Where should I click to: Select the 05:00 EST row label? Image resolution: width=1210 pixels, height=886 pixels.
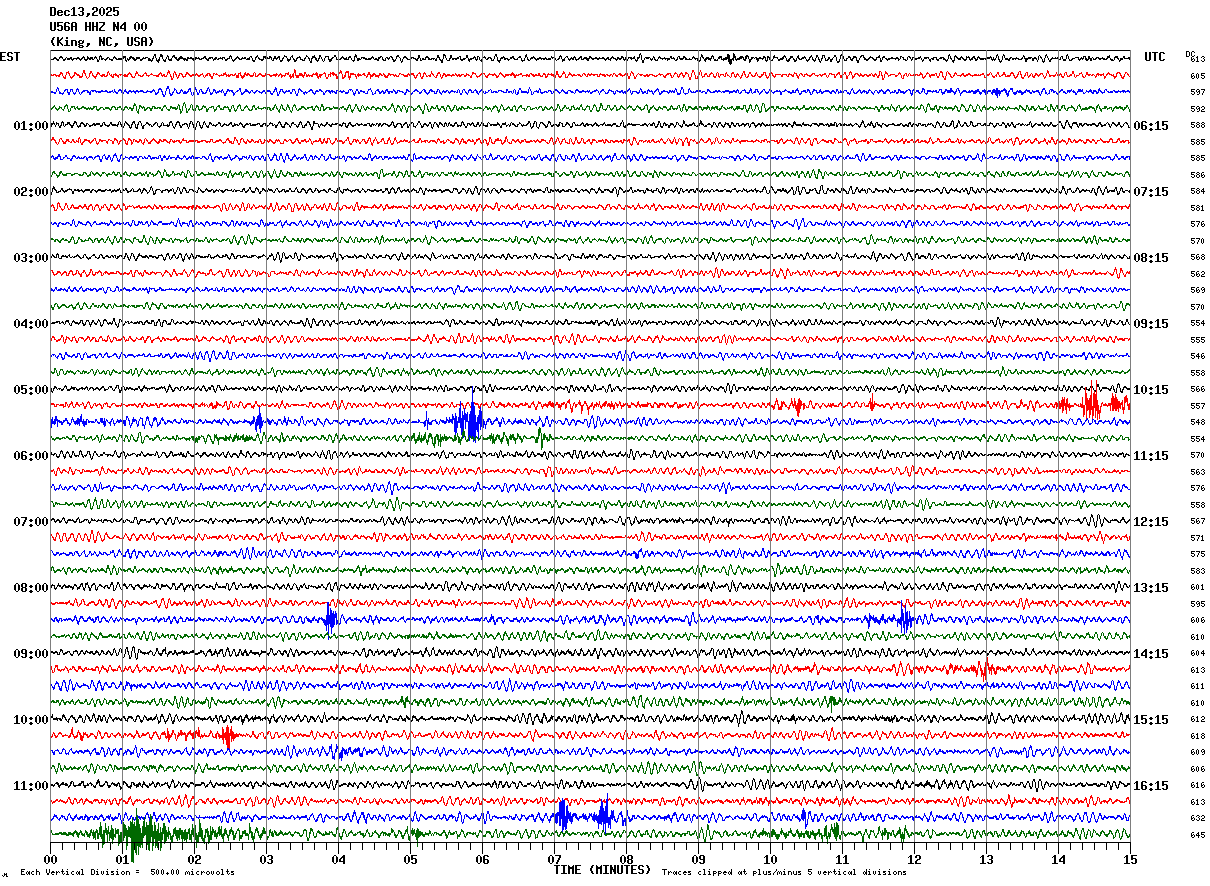[31, 390]
